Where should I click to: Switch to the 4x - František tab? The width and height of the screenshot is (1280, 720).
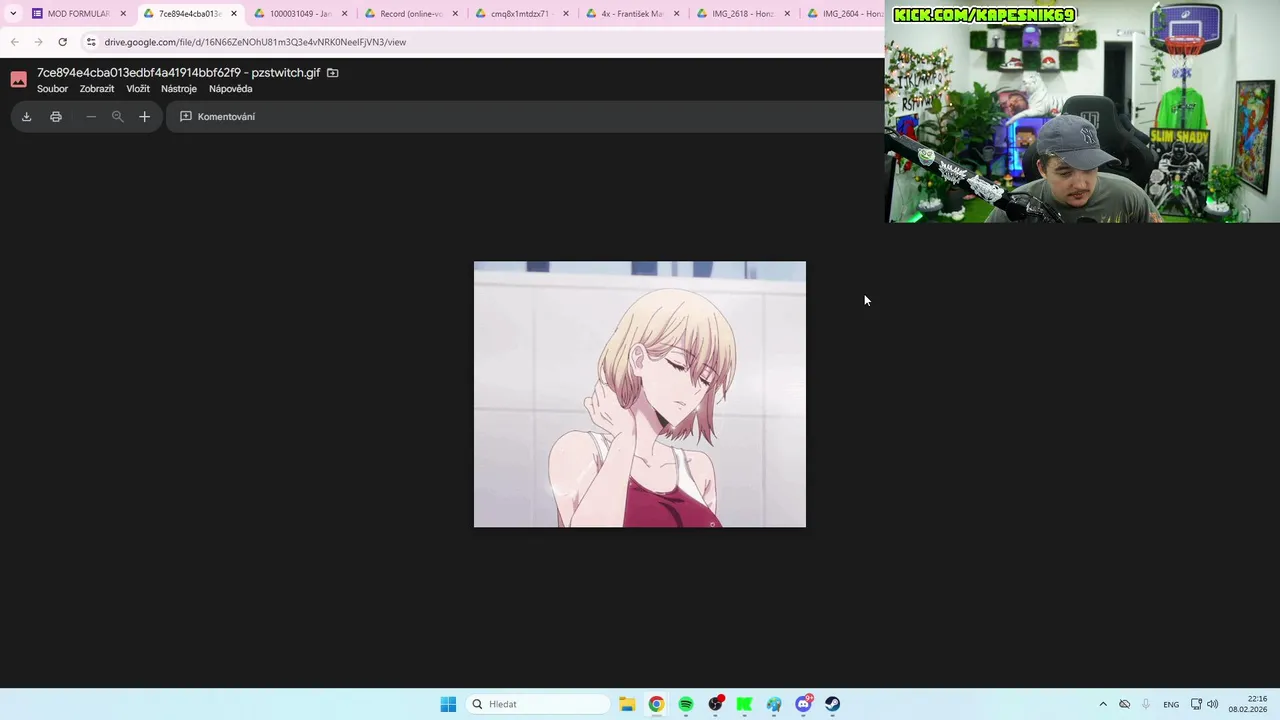coord(631,14)
